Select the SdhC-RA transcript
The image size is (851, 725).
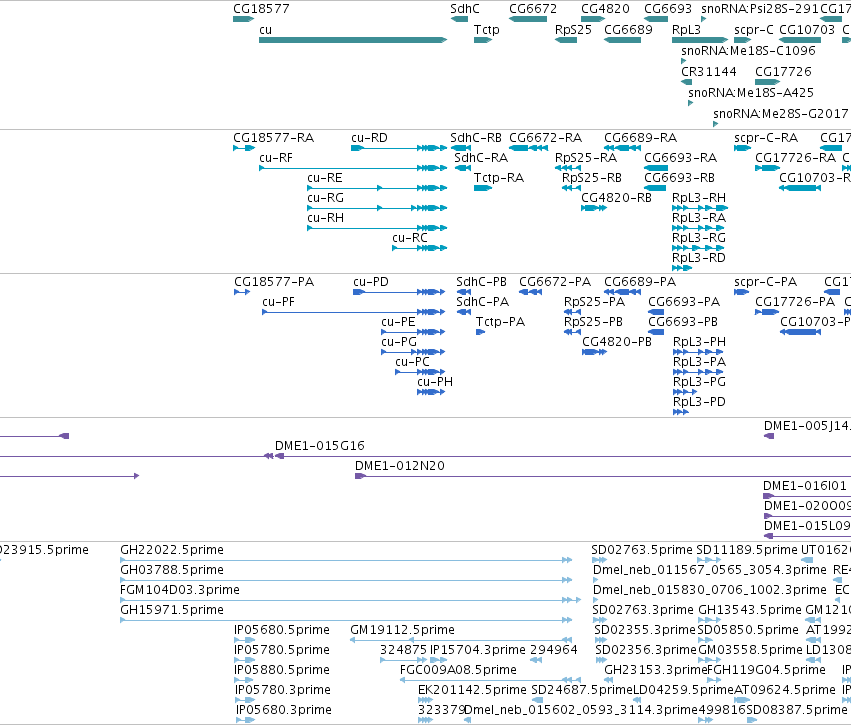click(462, 168)
